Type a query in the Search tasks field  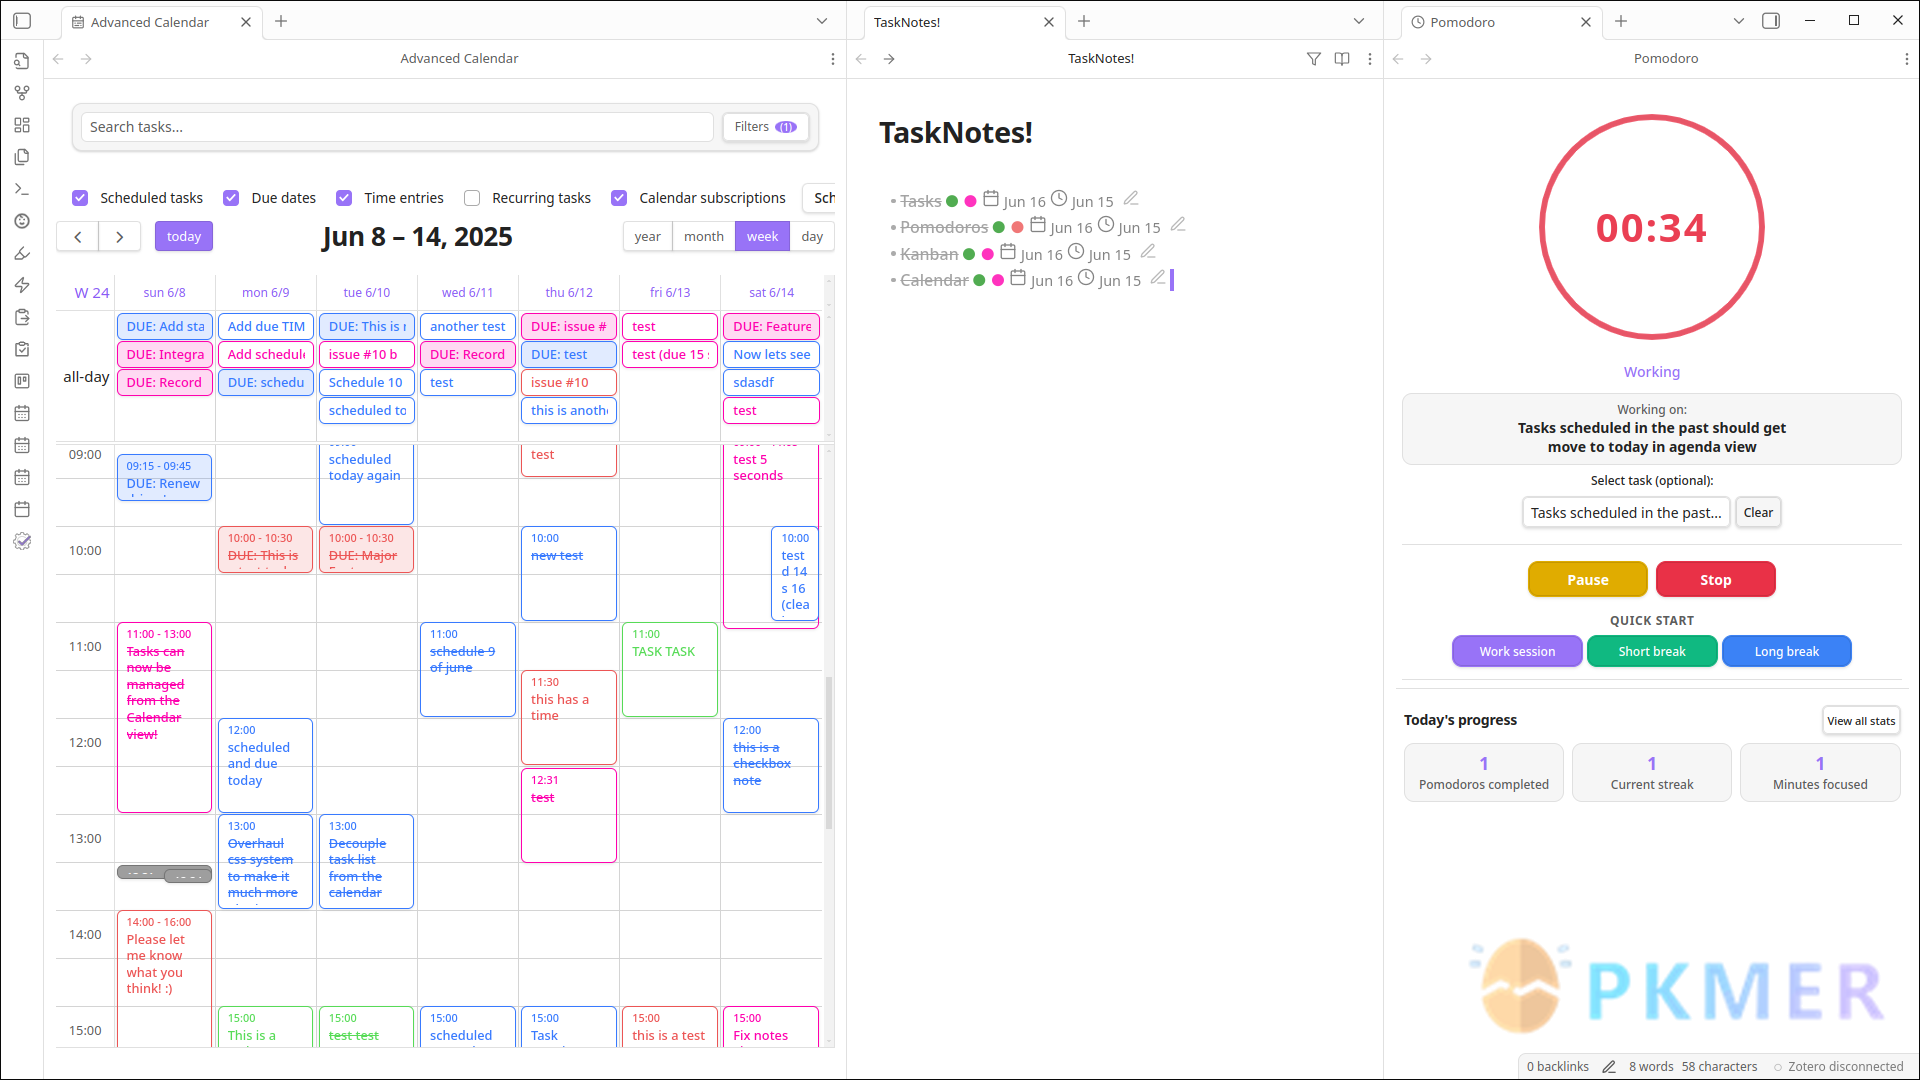pos(397,127)
